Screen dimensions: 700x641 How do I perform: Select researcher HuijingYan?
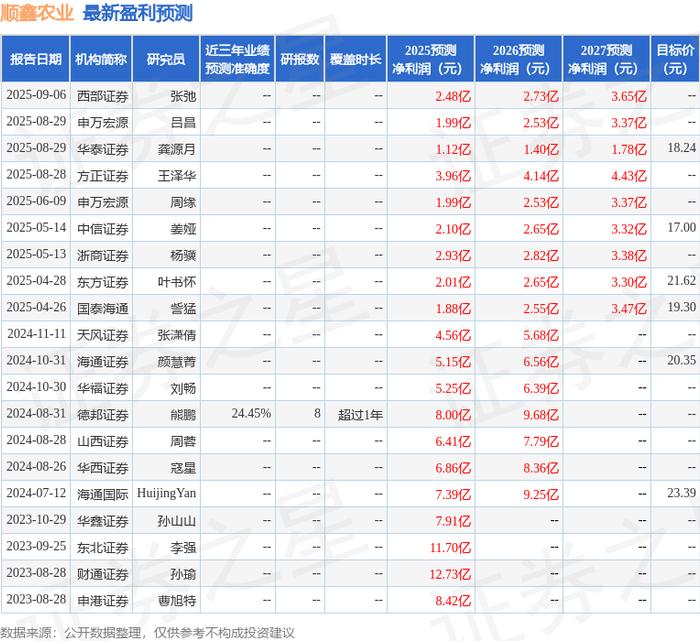point(167,493)
